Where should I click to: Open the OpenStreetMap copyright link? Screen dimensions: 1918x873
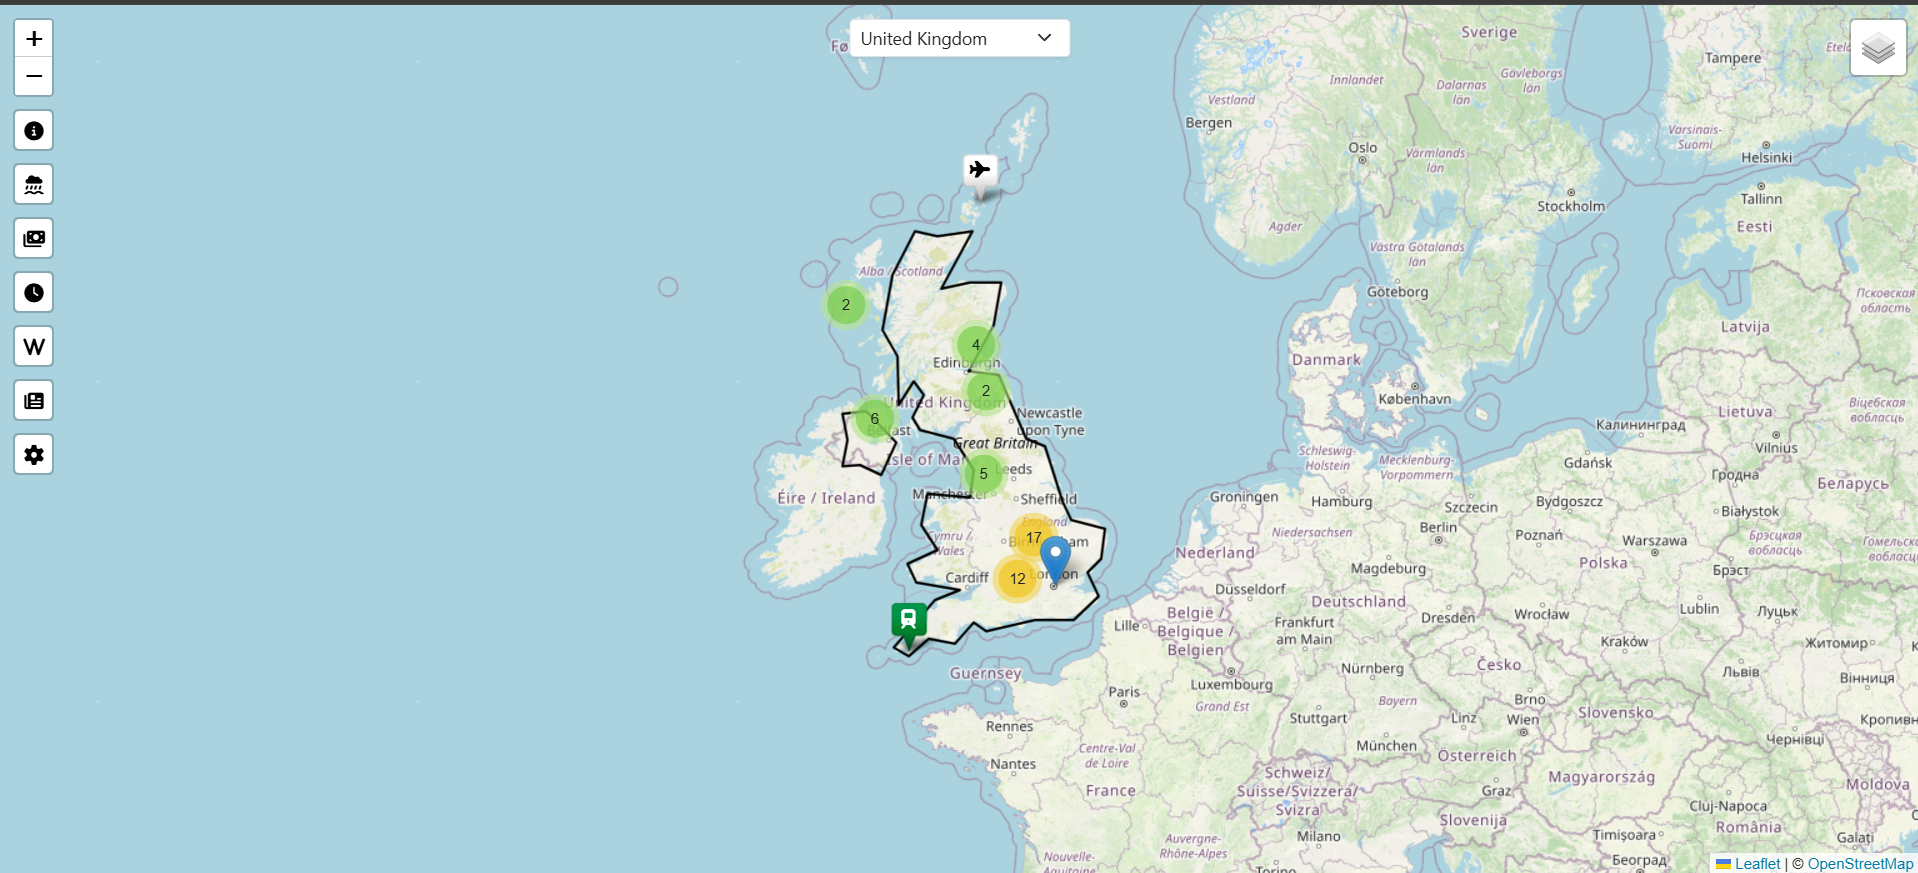pos(1860,864)
